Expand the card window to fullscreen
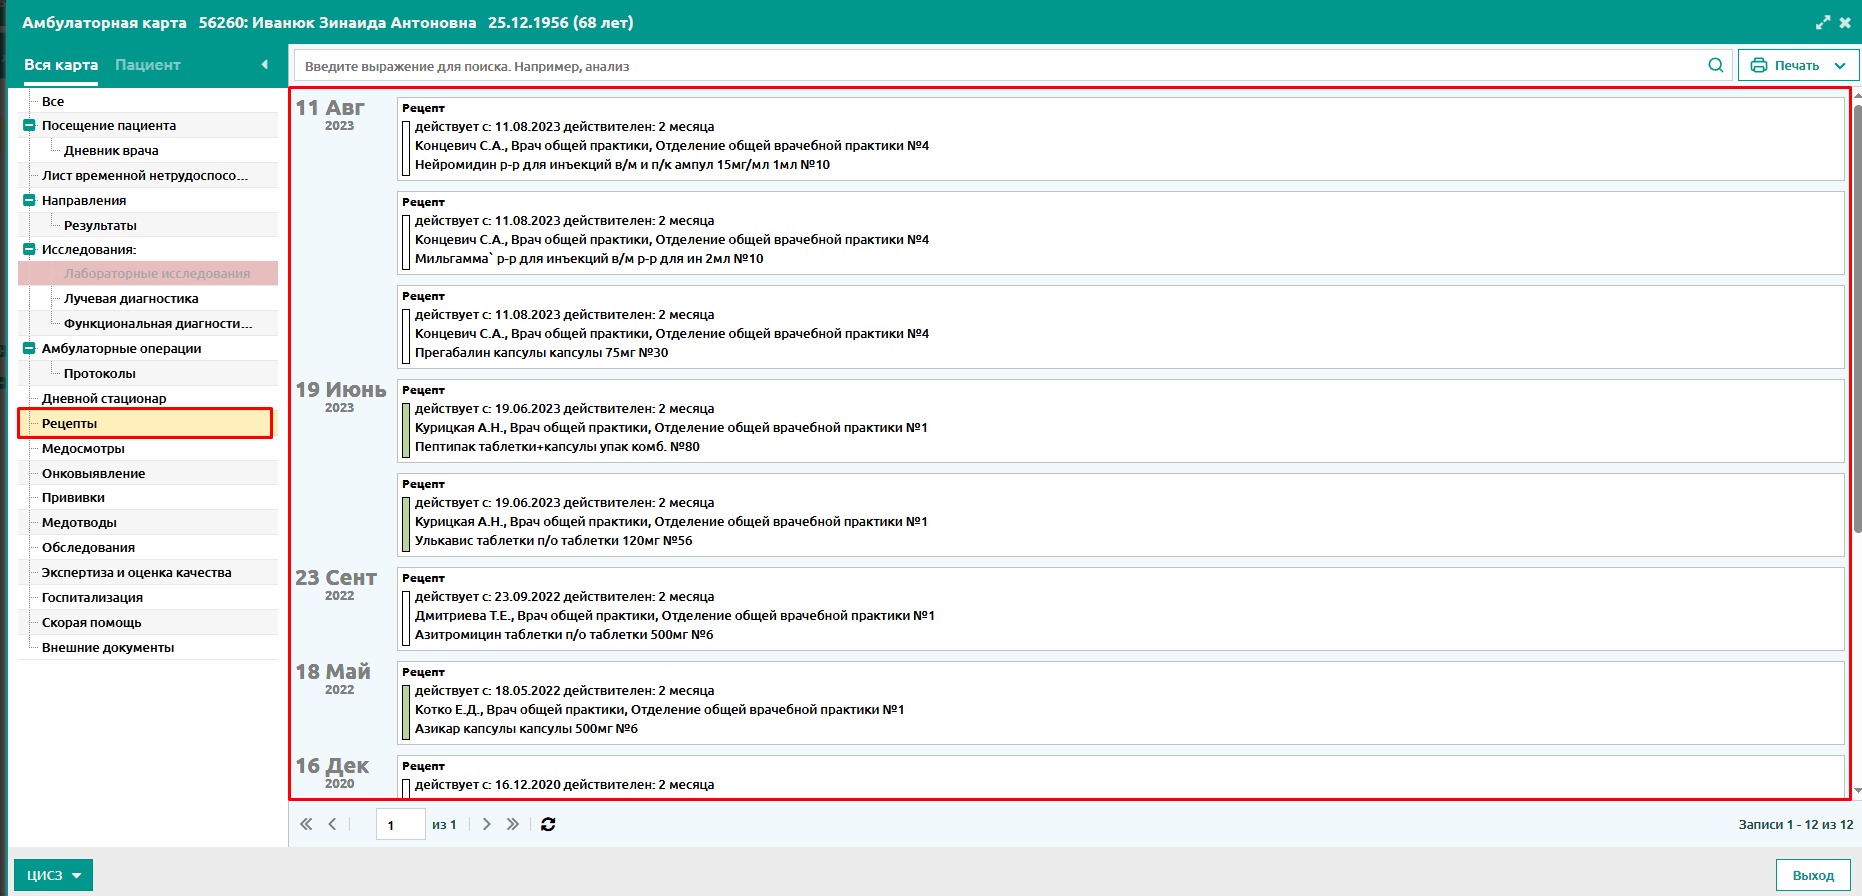1862x896 pixels. coord(1823,22)
